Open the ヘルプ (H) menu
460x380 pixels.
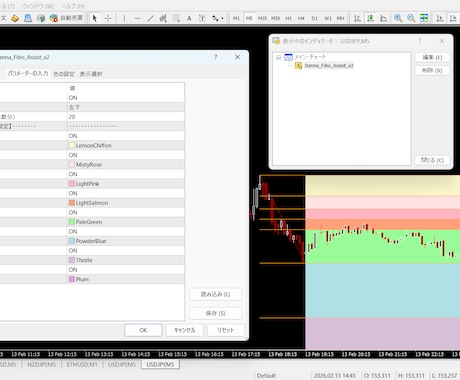pyautogui.click(x=73, y=6)
